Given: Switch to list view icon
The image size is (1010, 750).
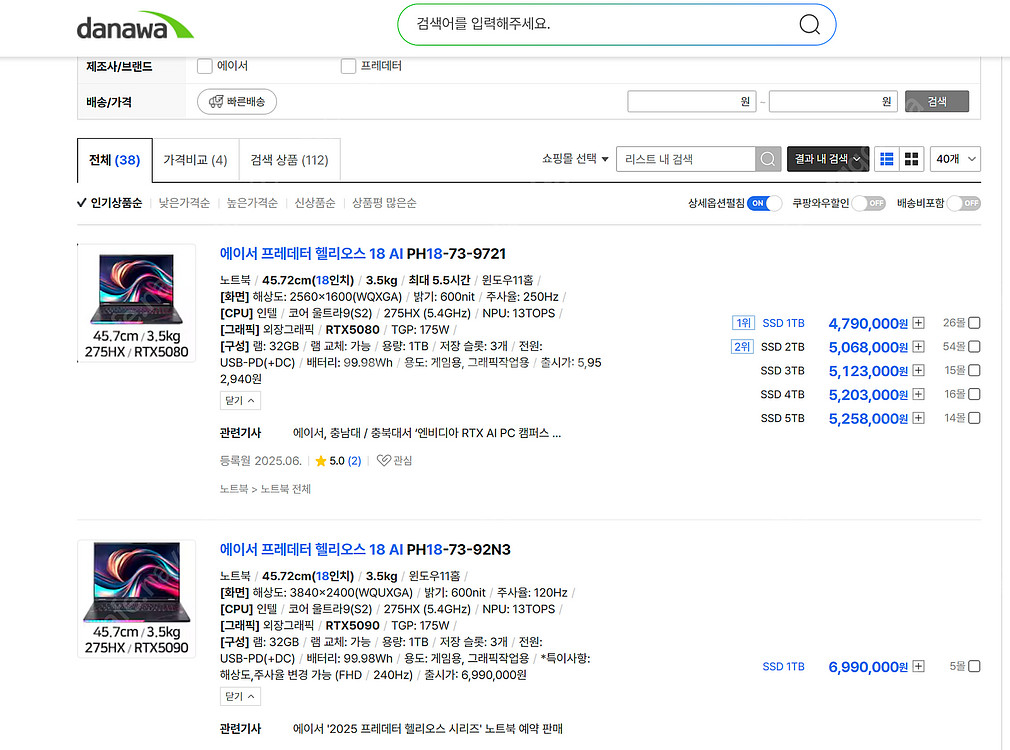Looking at the screenshot, I should (x=887, y=159).
